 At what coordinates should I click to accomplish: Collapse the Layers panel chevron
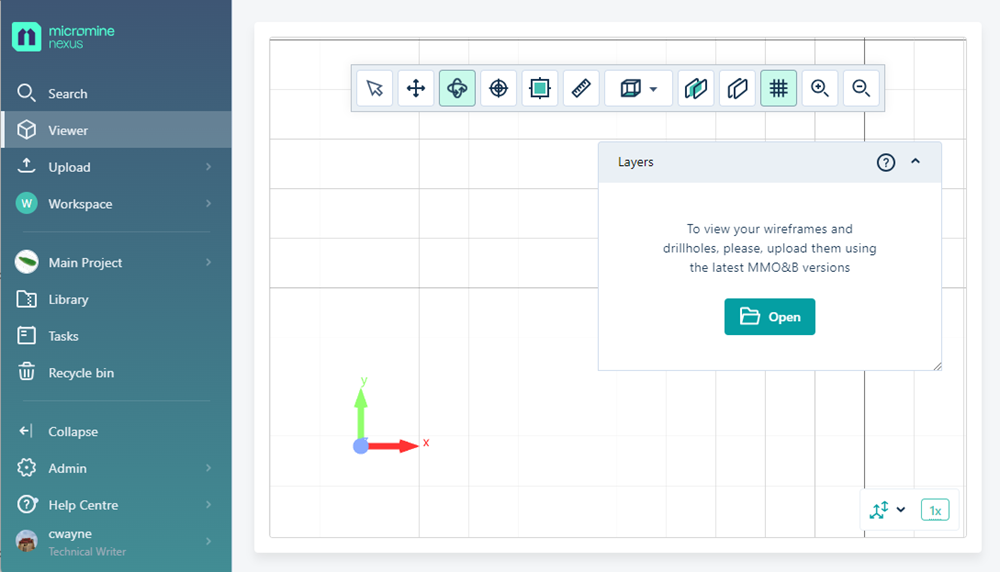click(916, 161)
